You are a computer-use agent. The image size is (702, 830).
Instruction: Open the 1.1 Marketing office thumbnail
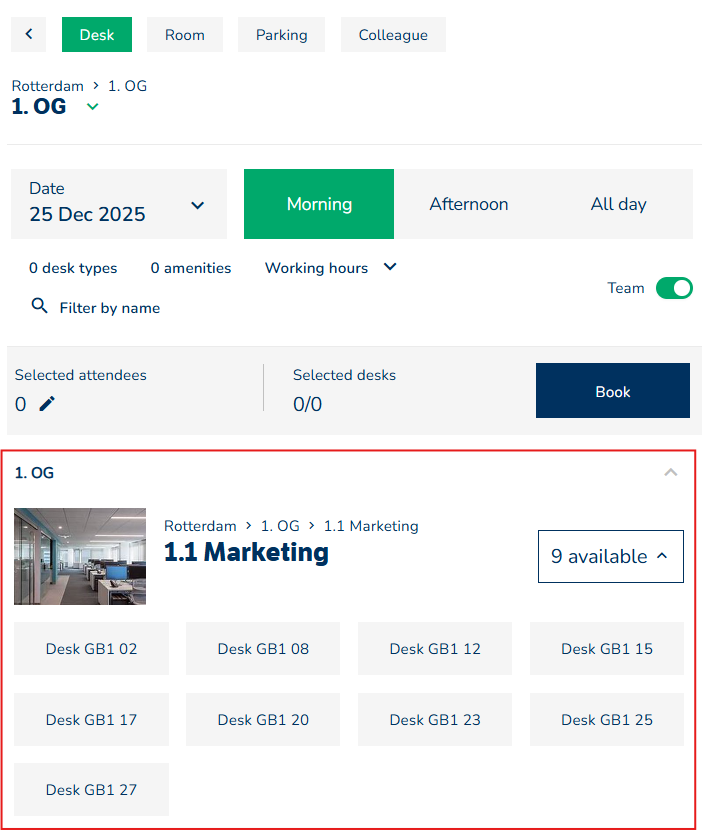[x=80, y=556]
